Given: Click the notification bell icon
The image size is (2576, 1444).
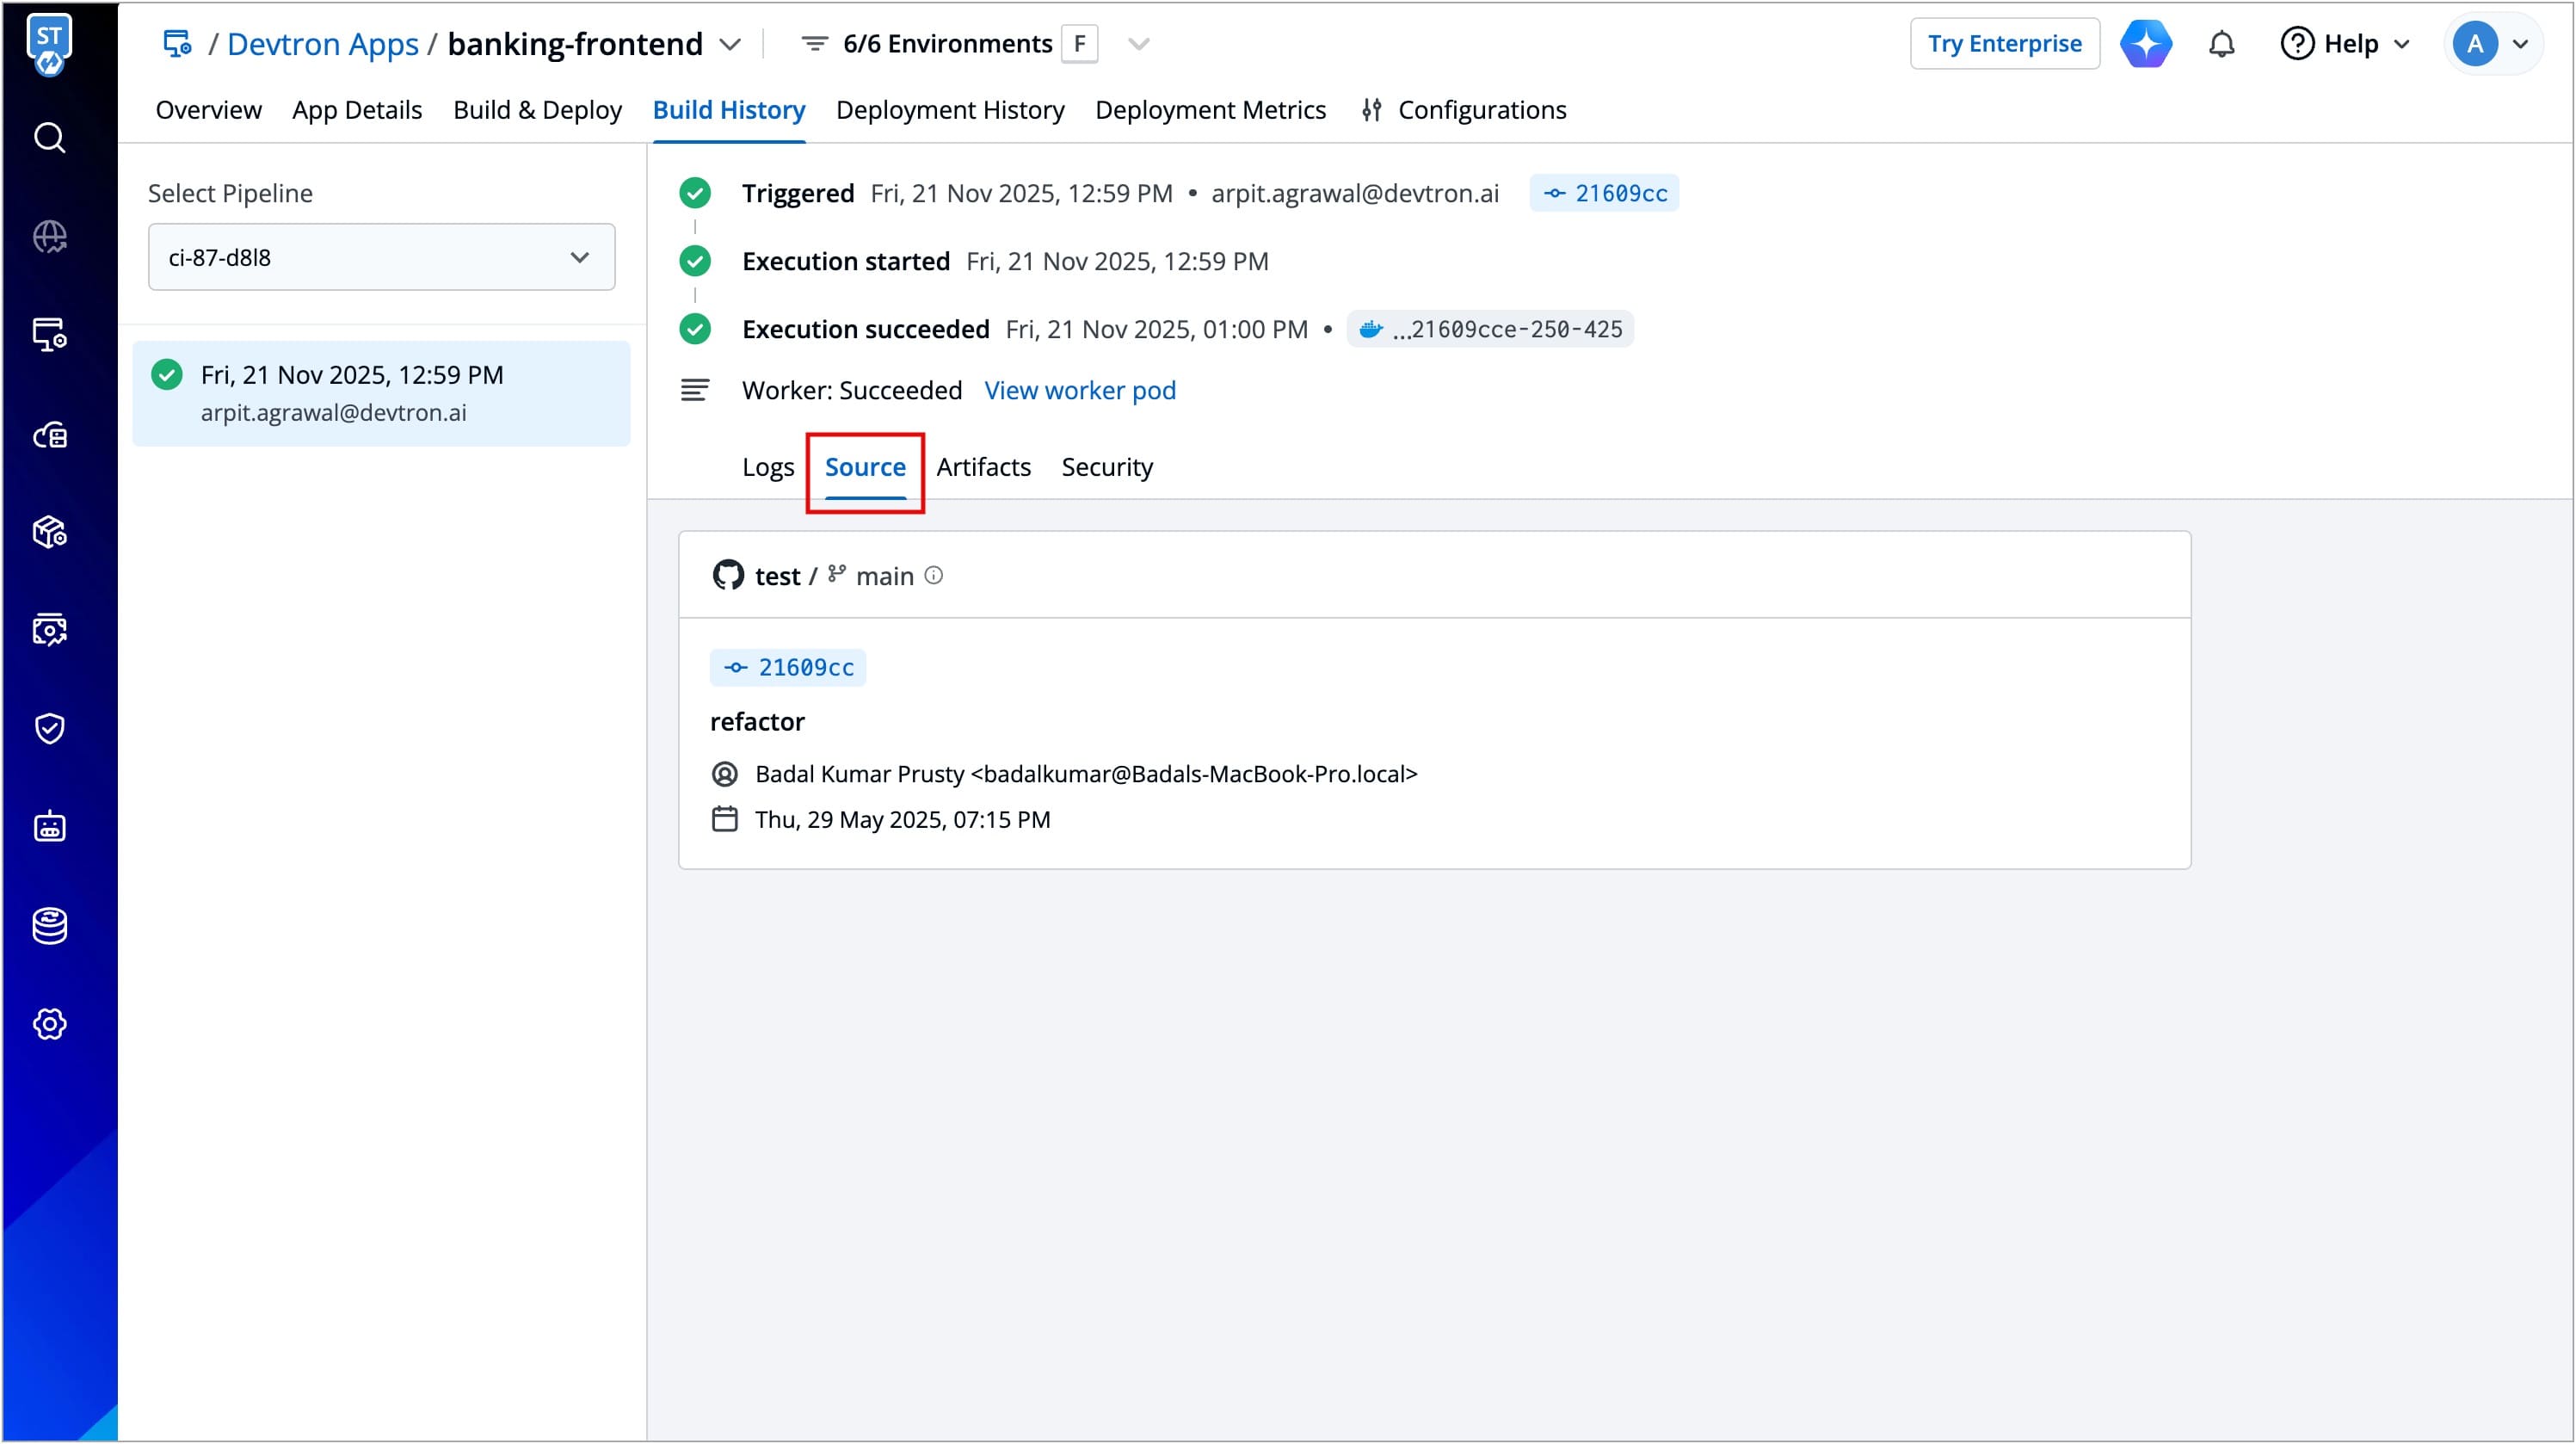Looking at the screenshot, I should point(2221,44).
